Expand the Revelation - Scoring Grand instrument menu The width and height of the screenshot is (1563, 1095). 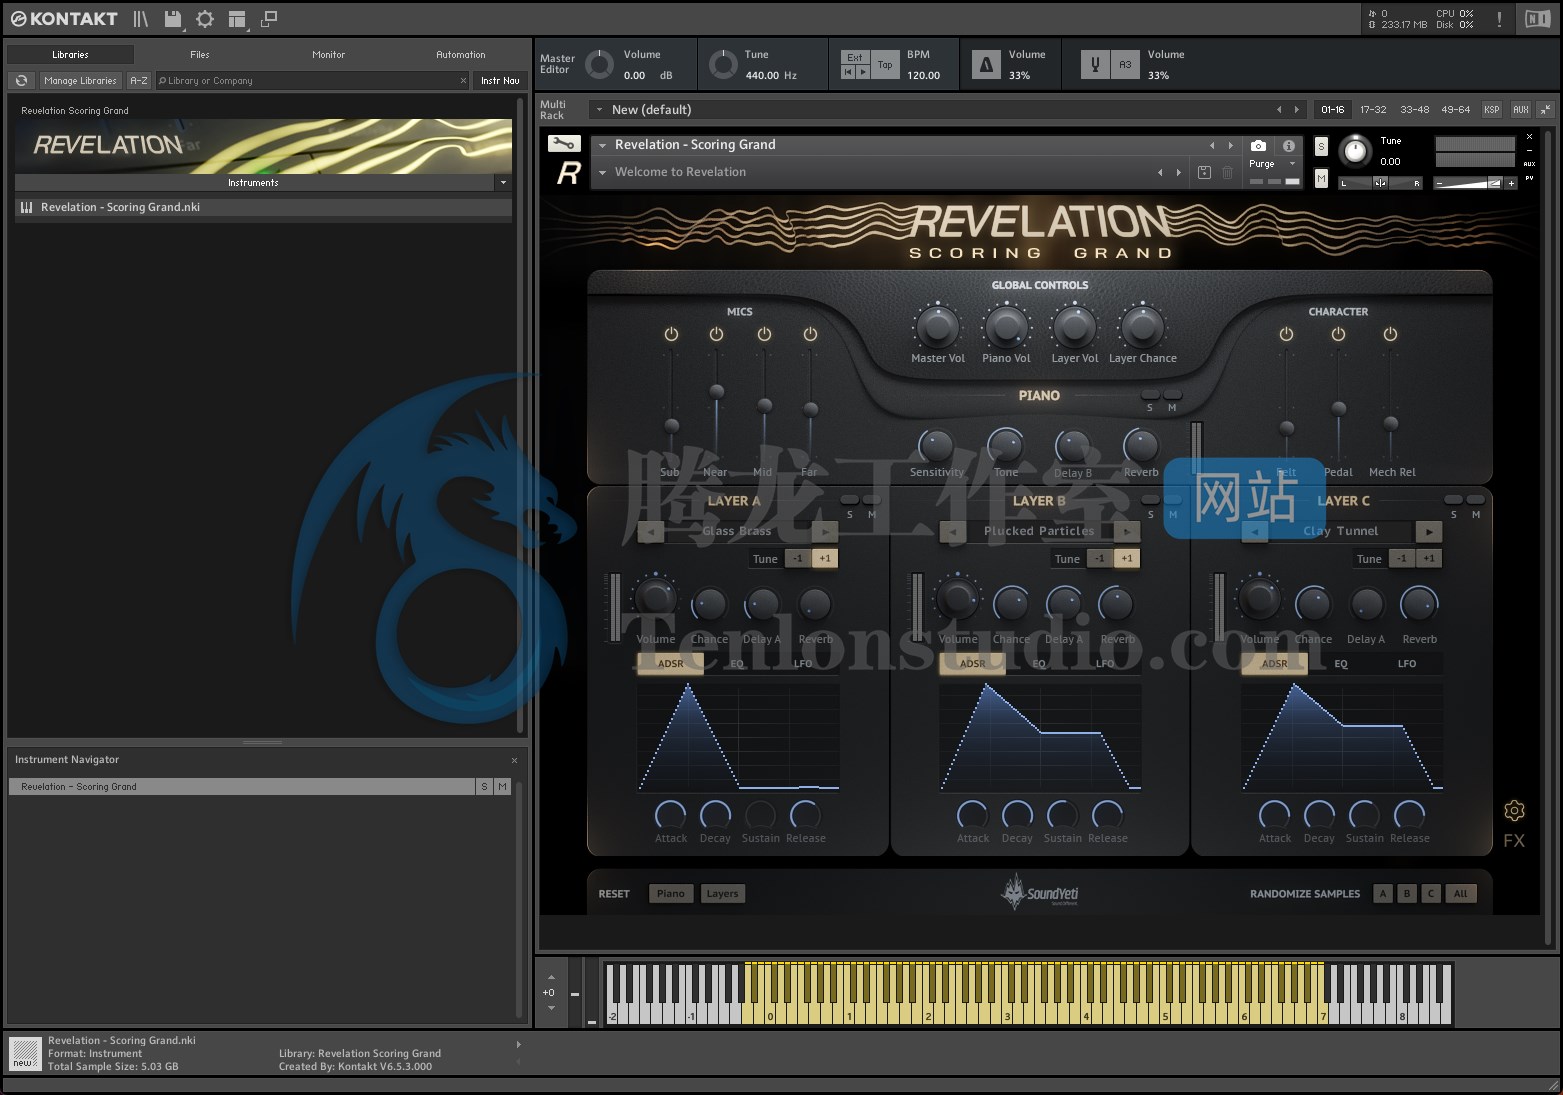(603, 145)
